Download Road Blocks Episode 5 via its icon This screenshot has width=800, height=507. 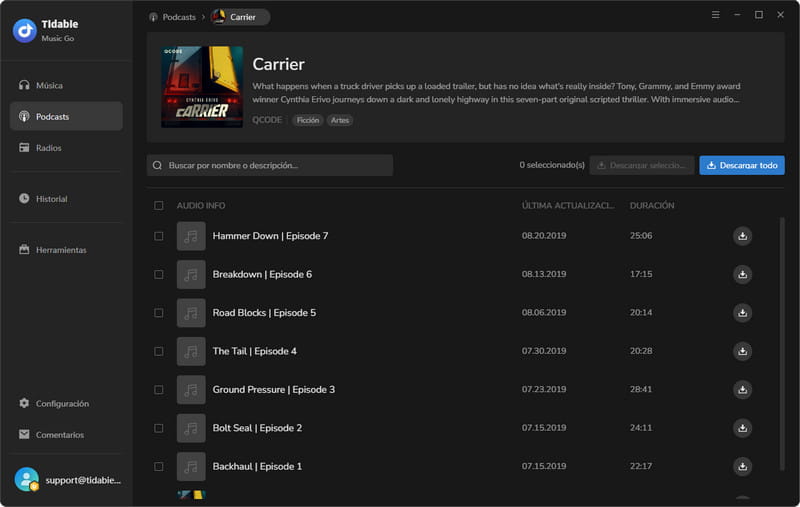(742, 313)
